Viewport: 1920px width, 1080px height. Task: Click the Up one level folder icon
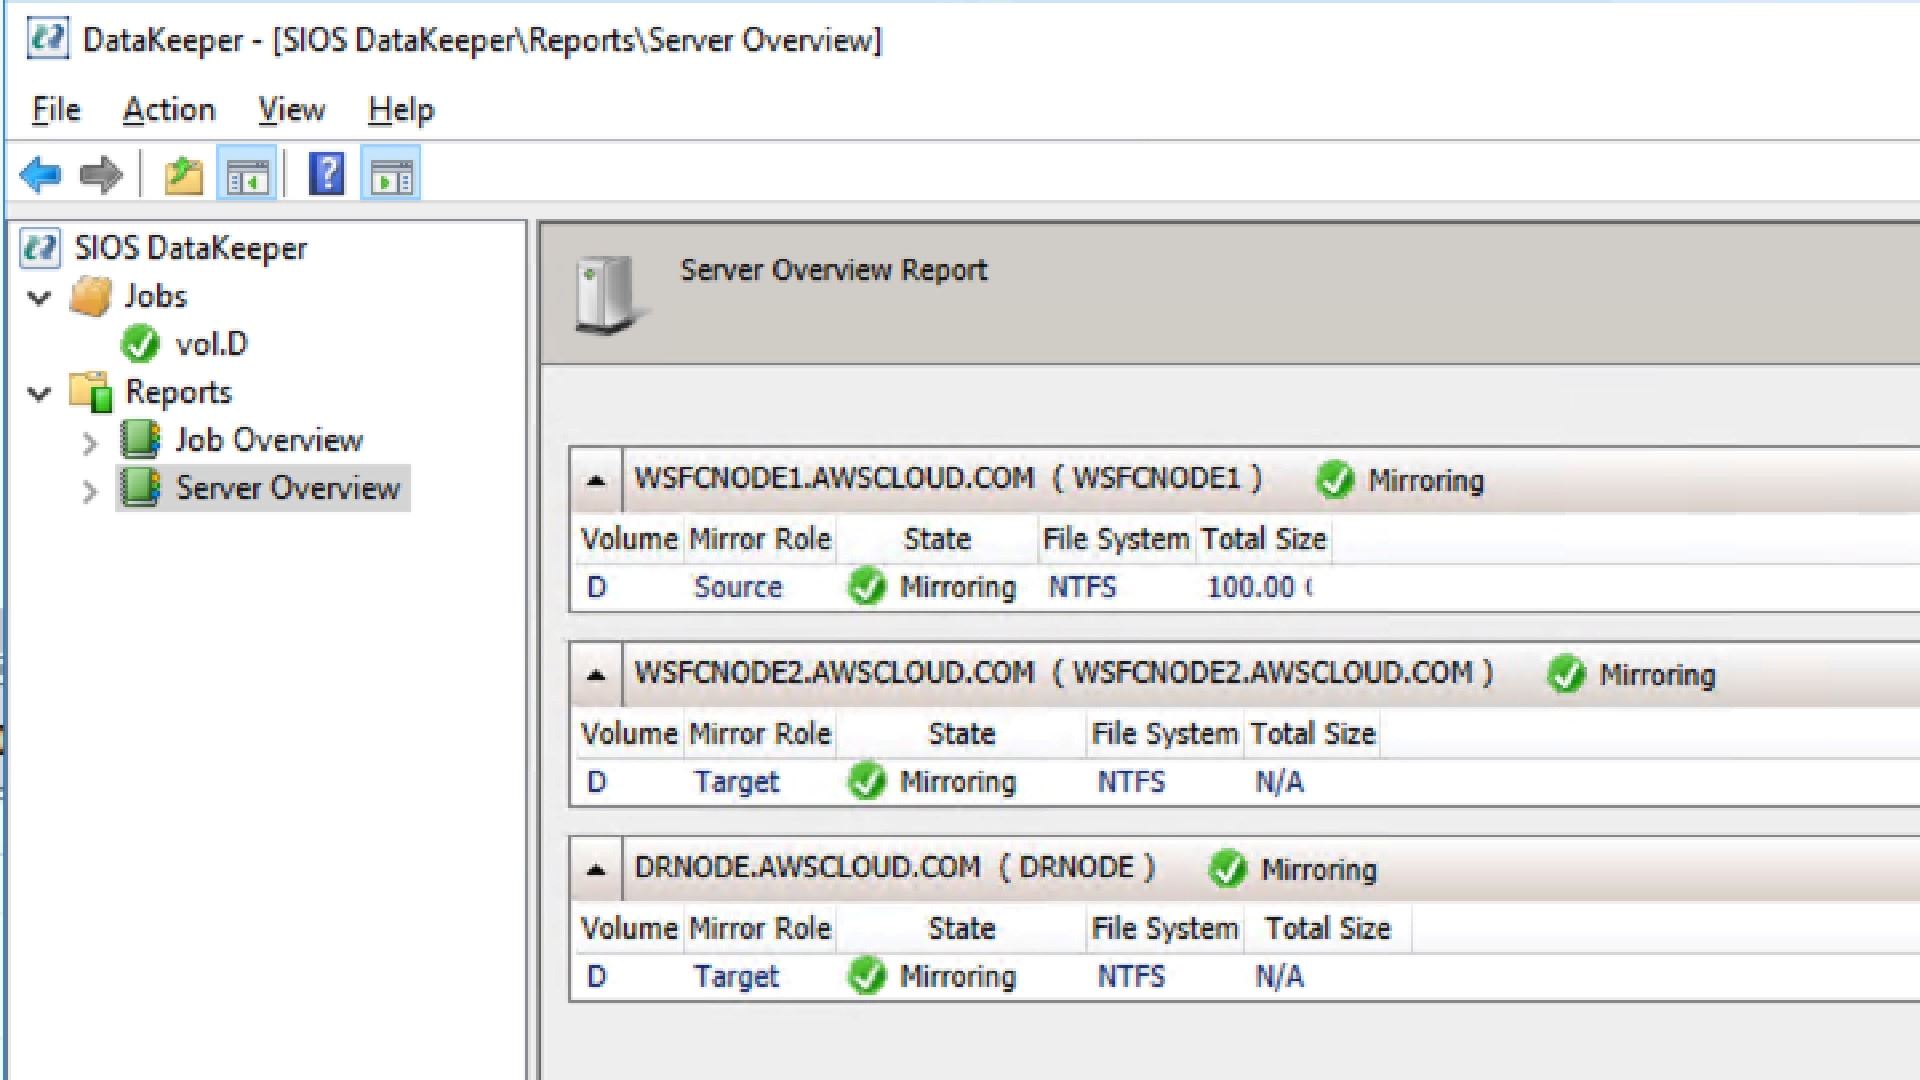(184, 175)
